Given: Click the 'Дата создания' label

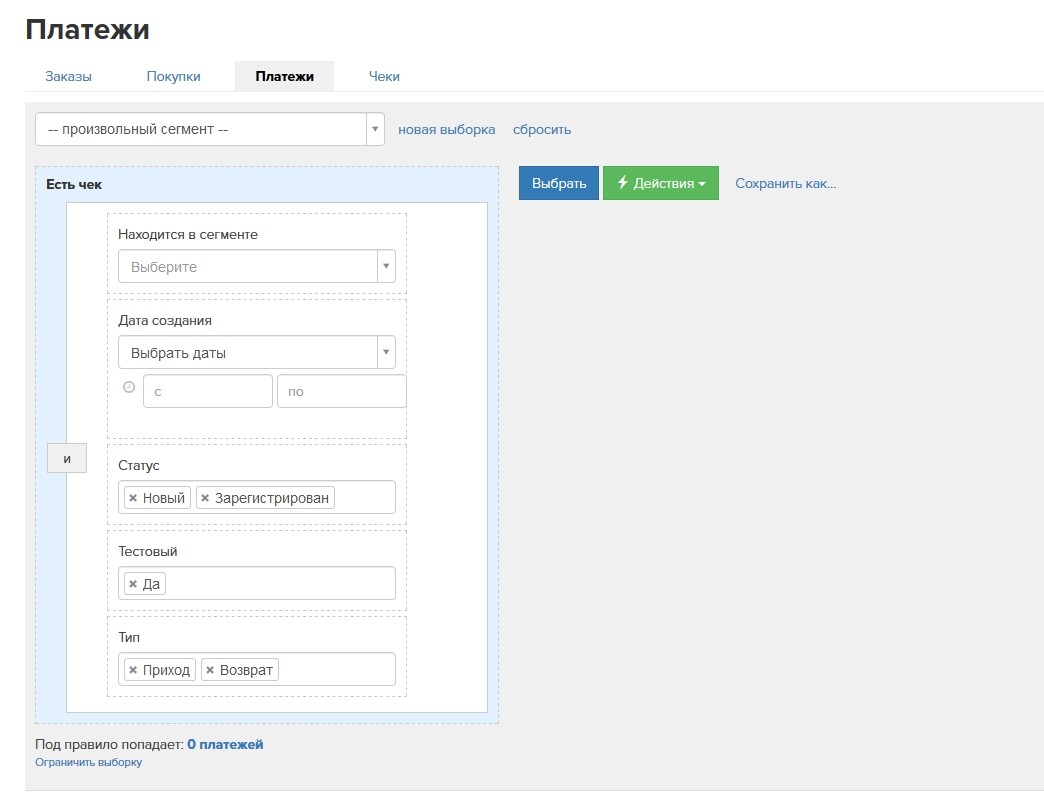Looking at the screenshot, I should [x=165, y=320].
